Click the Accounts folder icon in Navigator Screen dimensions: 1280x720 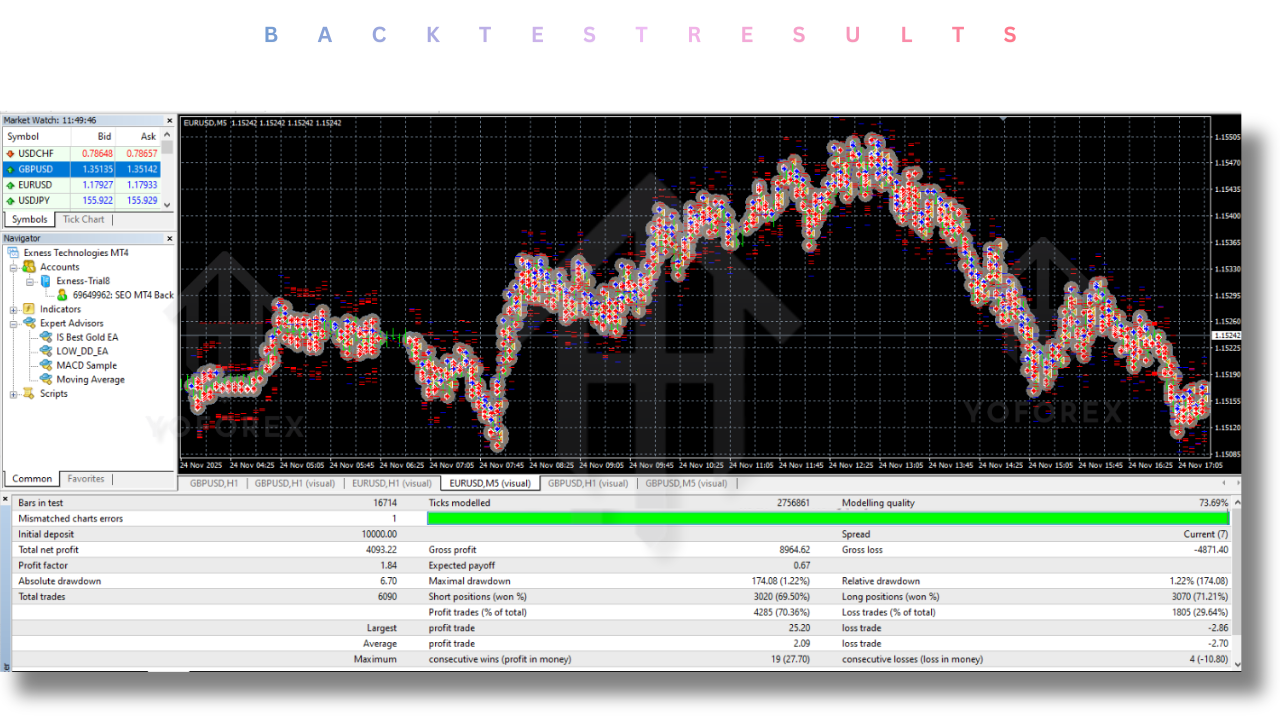[x=29, y=267]
